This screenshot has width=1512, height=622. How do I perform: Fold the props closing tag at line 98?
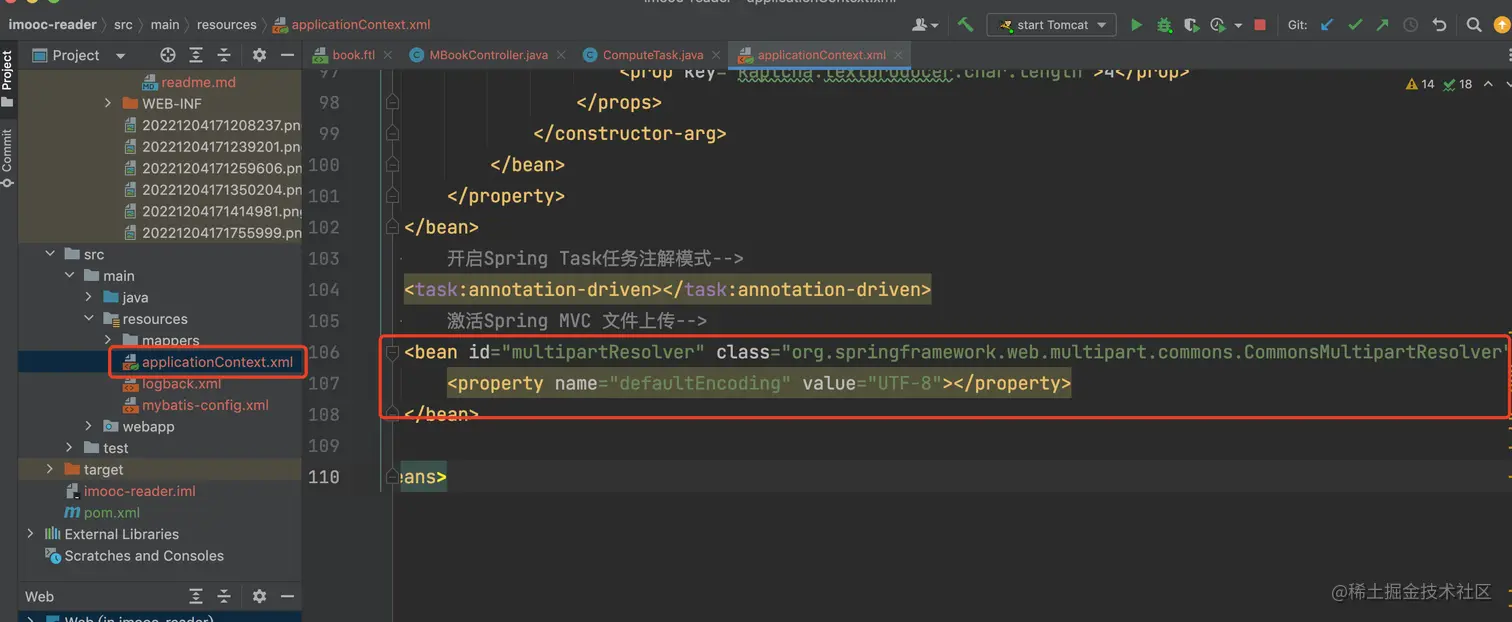coord(392,102)
